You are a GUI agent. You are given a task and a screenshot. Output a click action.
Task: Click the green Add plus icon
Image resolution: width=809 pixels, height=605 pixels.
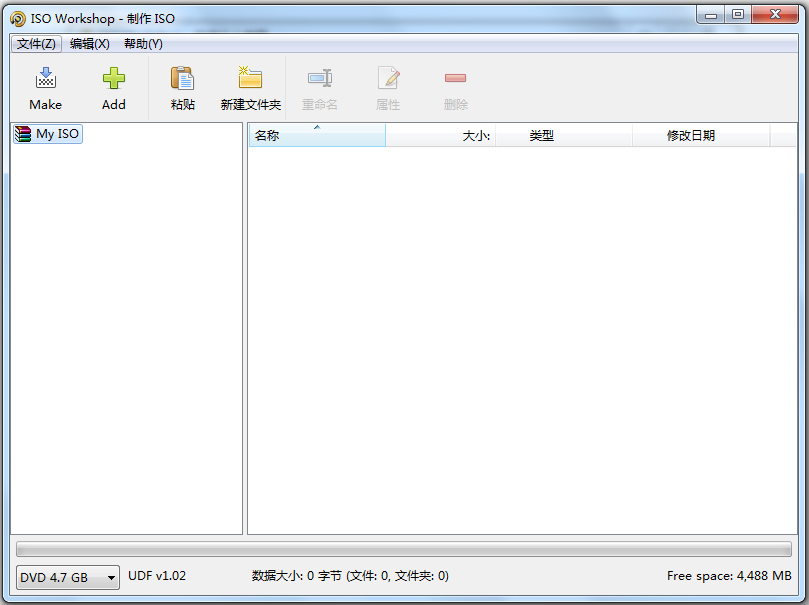coord(114,78)
